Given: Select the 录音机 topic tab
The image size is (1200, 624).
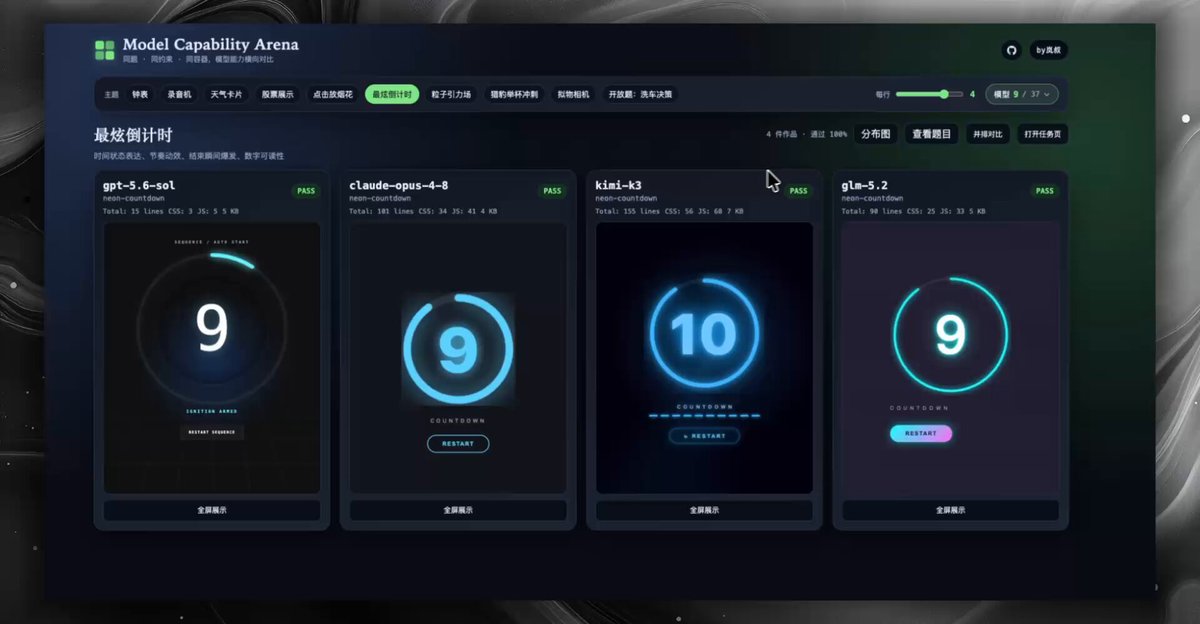Looking at the screenshot, I should point(179,94).
